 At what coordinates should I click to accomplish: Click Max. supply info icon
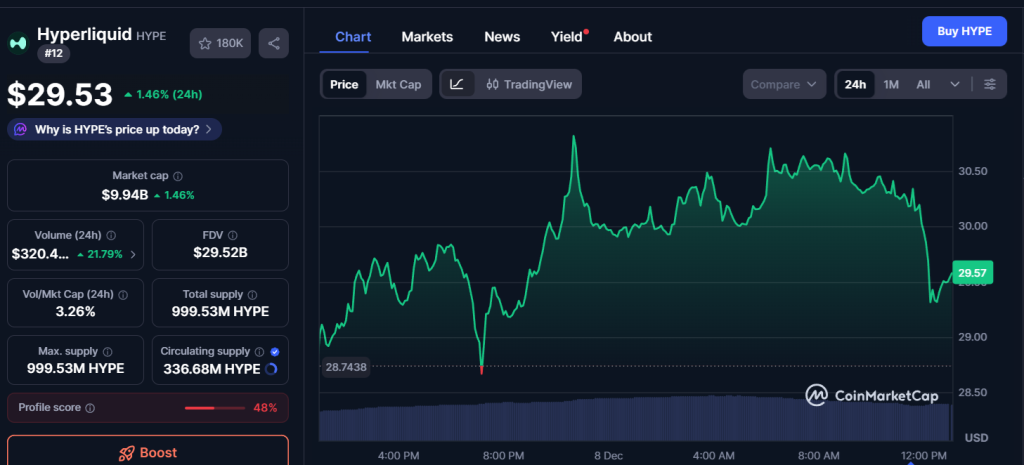pos(108,352)
